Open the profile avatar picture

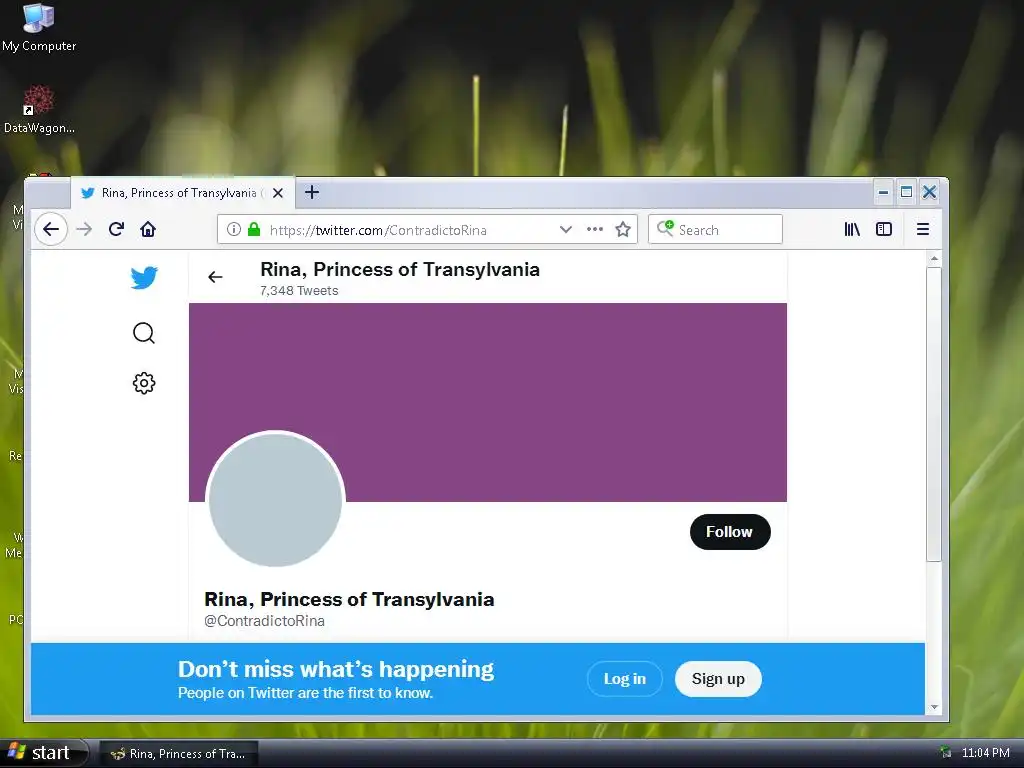(x=276, y=500)
